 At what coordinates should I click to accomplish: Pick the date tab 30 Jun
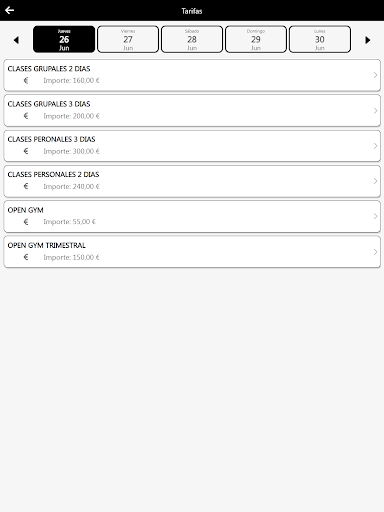click(320, 39)
